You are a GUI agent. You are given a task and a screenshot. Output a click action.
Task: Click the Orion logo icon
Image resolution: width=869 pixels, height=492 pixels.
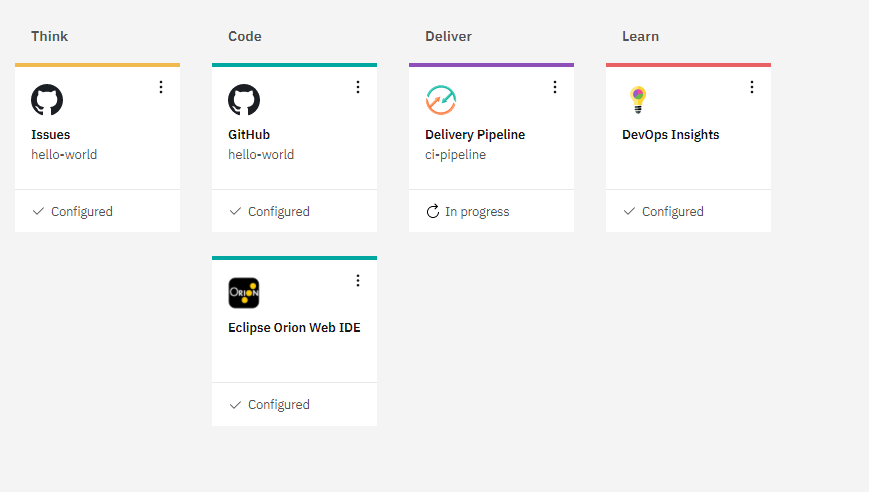(x=244, y=293)
